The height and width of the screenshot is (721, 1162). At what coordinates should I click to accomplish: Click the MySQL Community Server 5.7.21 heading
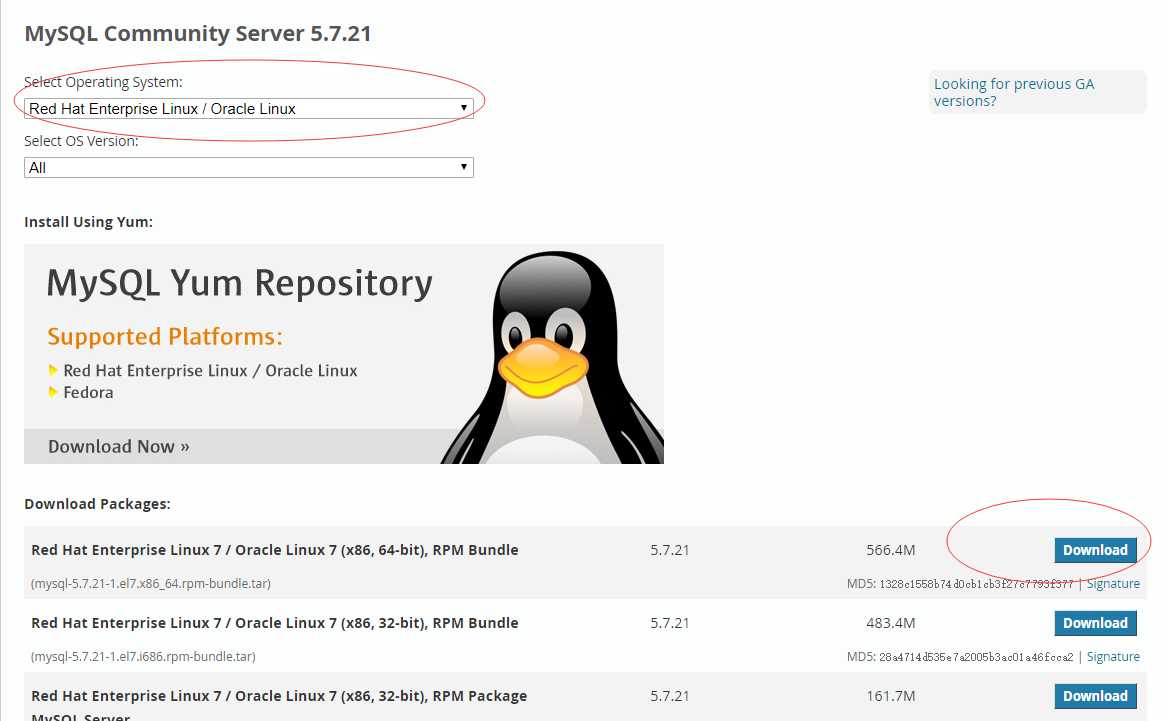(x=198, y=34)
